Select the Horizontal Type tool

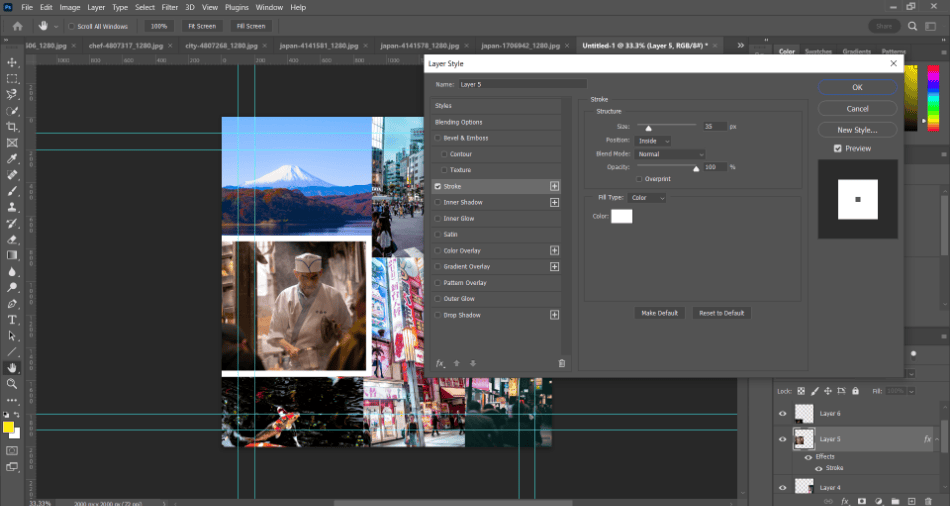pos(12,319)
